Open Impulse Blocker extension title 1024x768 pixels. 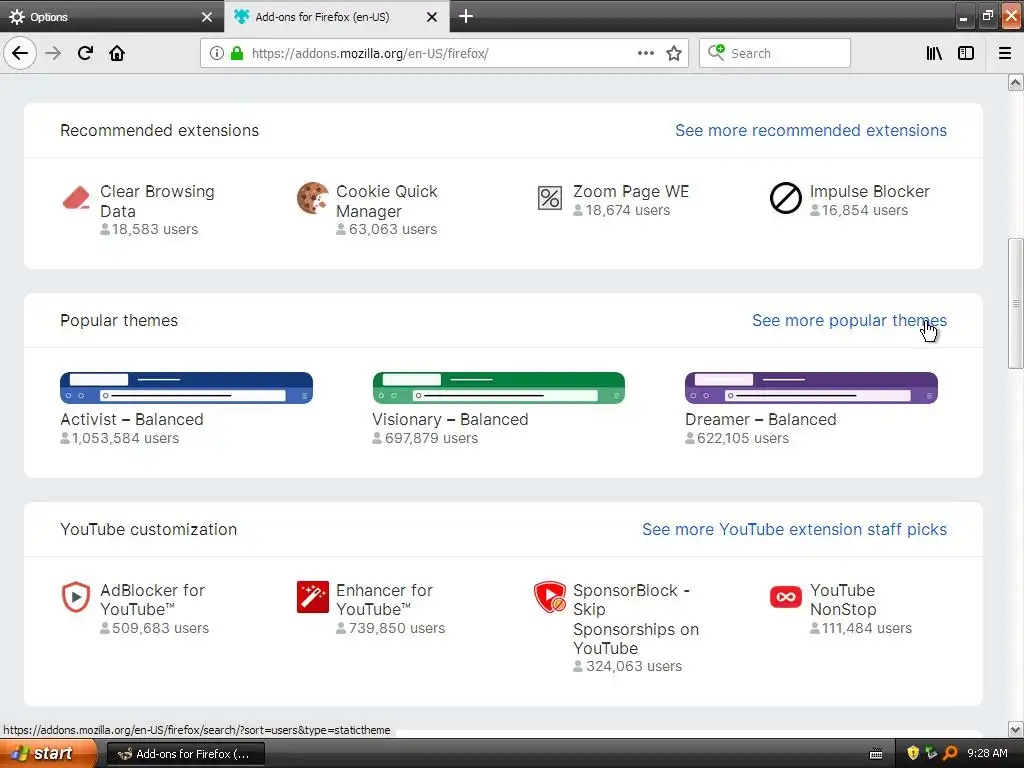(x=869, y=191)
